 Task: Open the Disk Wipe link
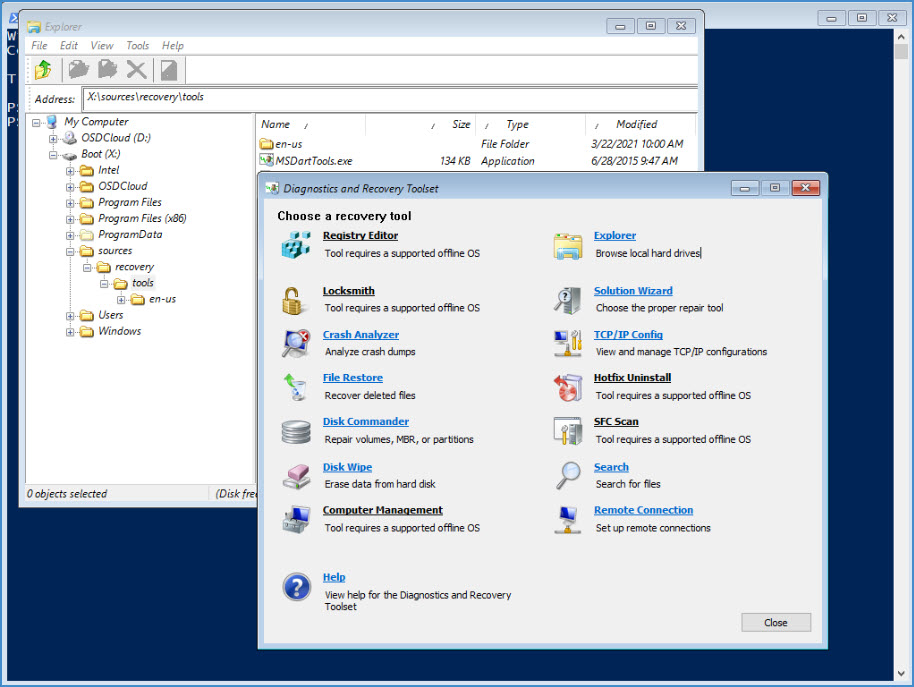click(347, 467)
